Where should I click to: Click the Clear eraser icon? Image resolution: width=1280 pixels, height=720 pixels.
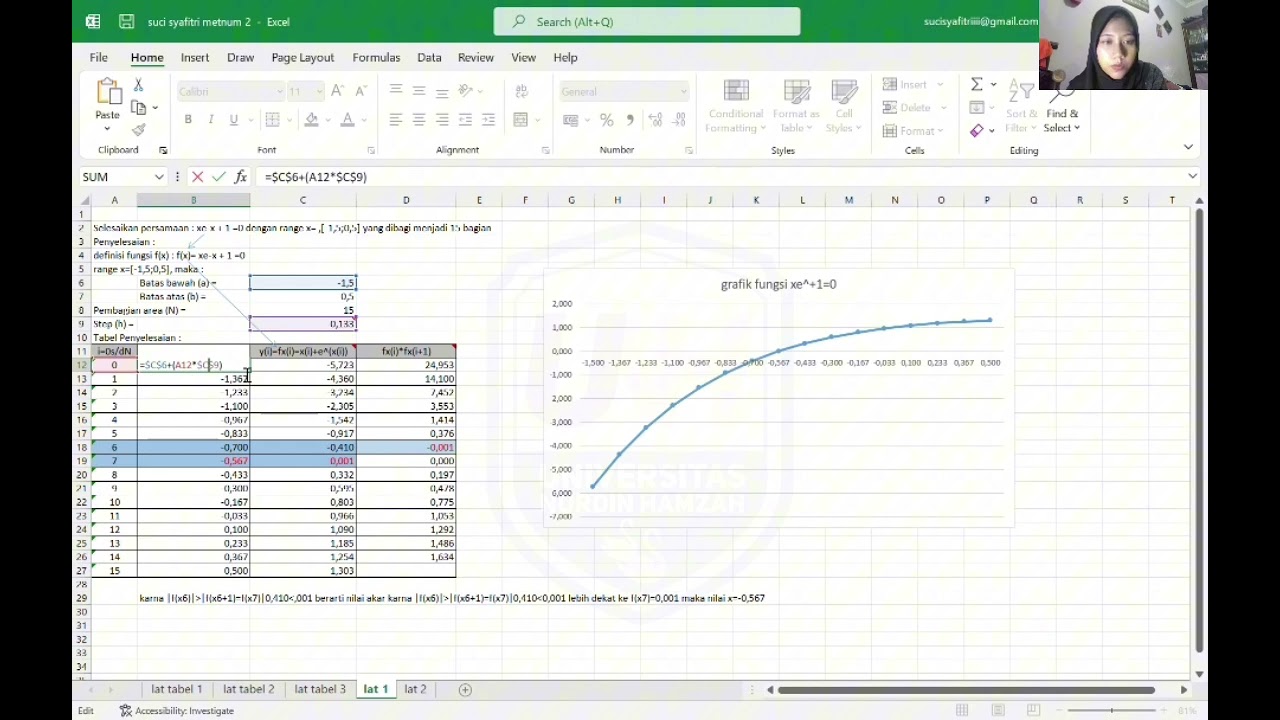(x=977, y=130)
